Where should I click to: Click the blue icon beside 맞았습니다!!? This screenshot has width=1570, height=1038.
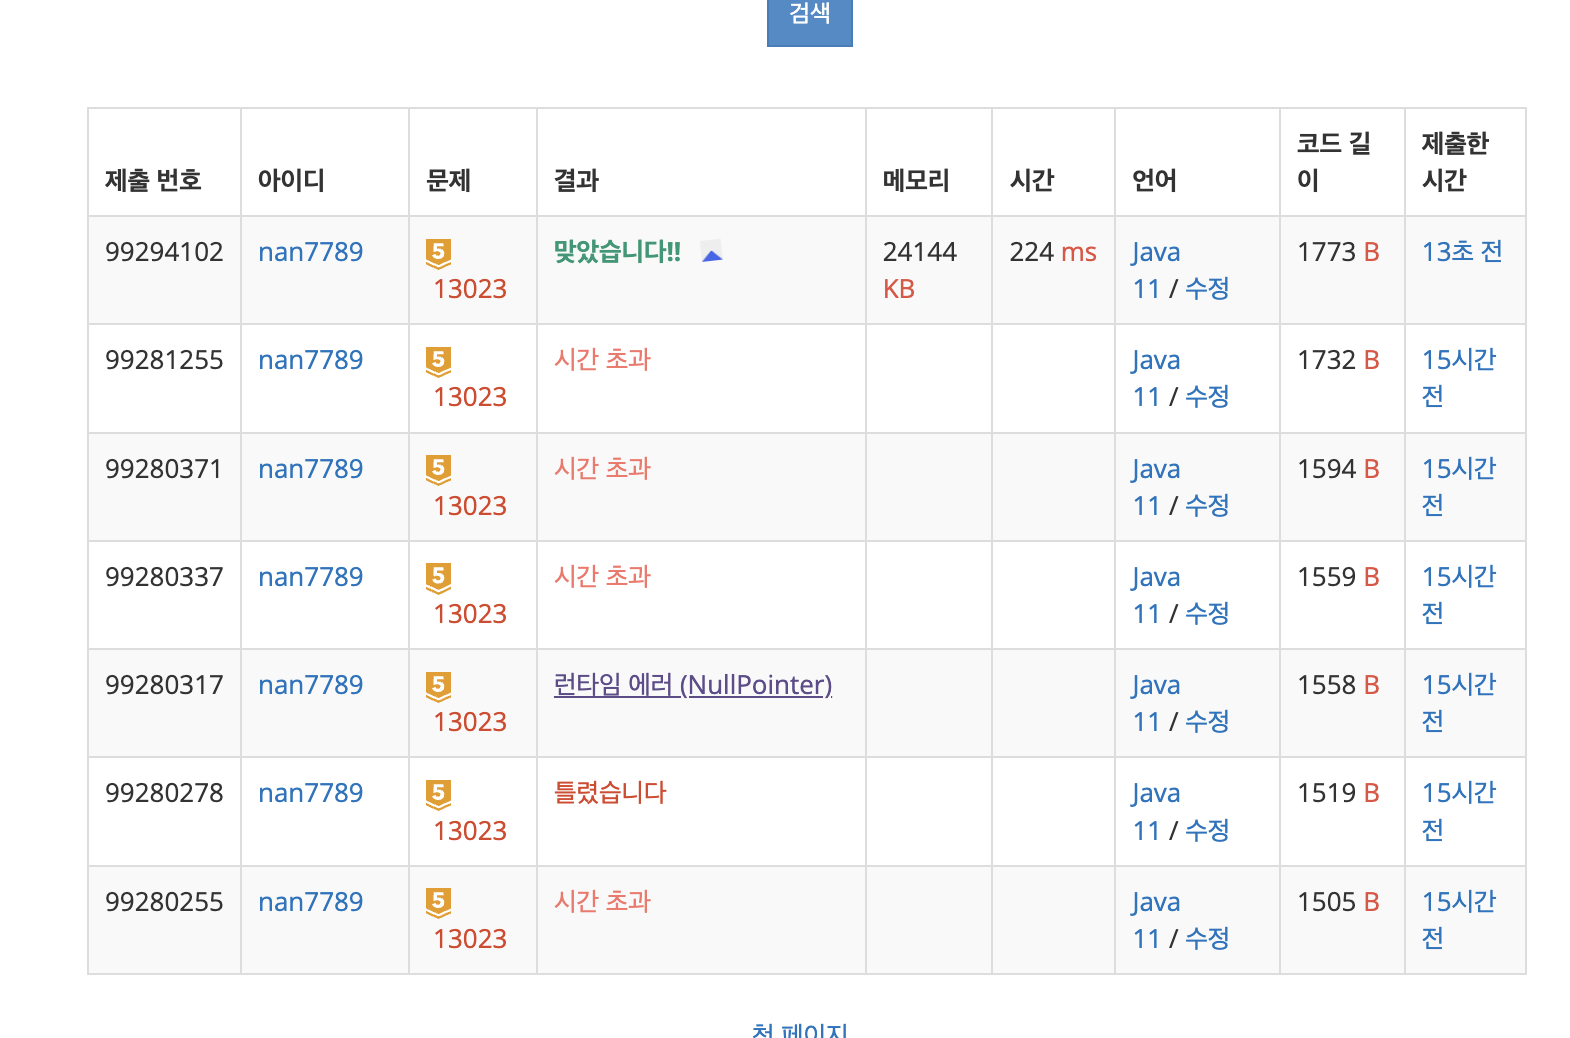coord(711,252)
